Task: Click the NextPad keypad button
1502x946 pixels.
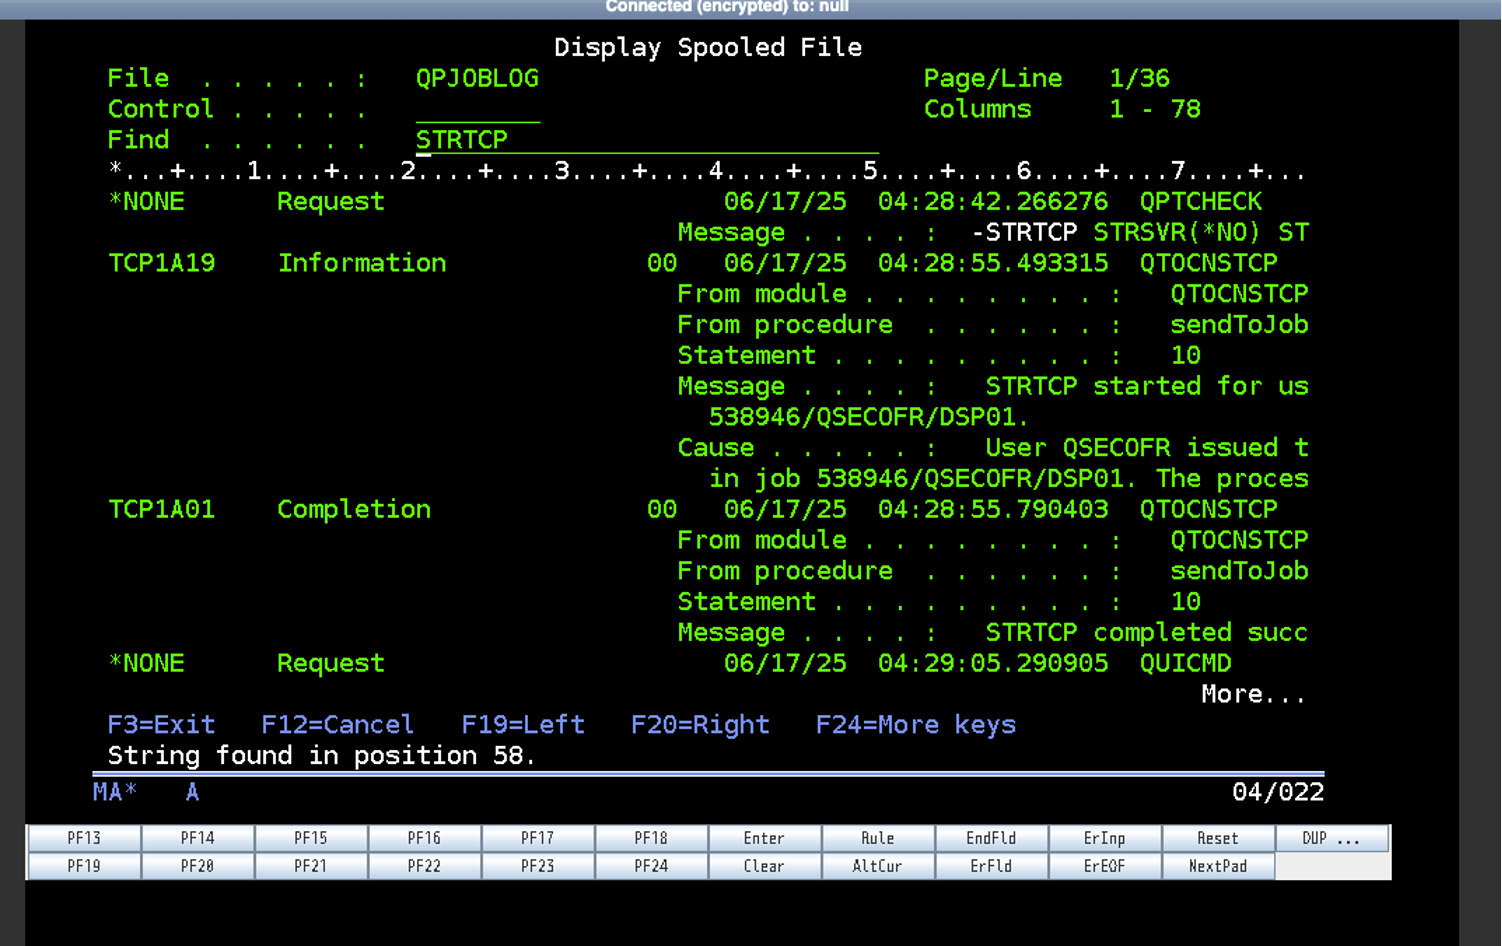Action: pos(1218,866)
